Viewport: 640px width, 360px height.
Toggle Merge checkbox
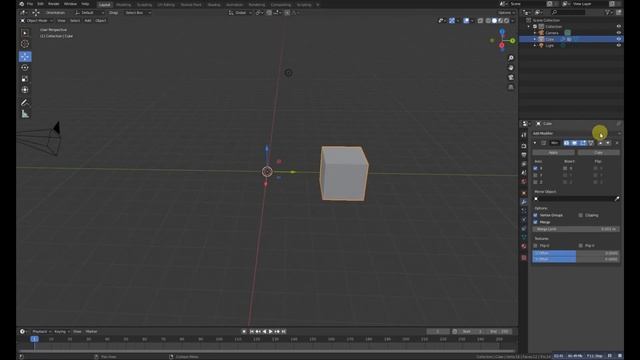(x=535, y=222)
